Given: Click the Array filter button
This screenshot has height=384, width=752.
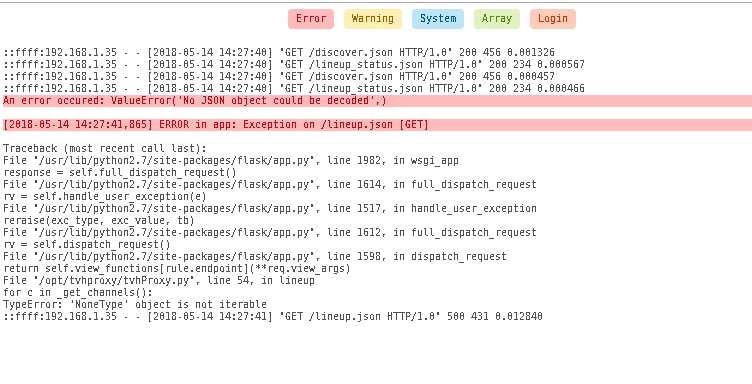Looking at the screenshot, I should tap(497, 19).
